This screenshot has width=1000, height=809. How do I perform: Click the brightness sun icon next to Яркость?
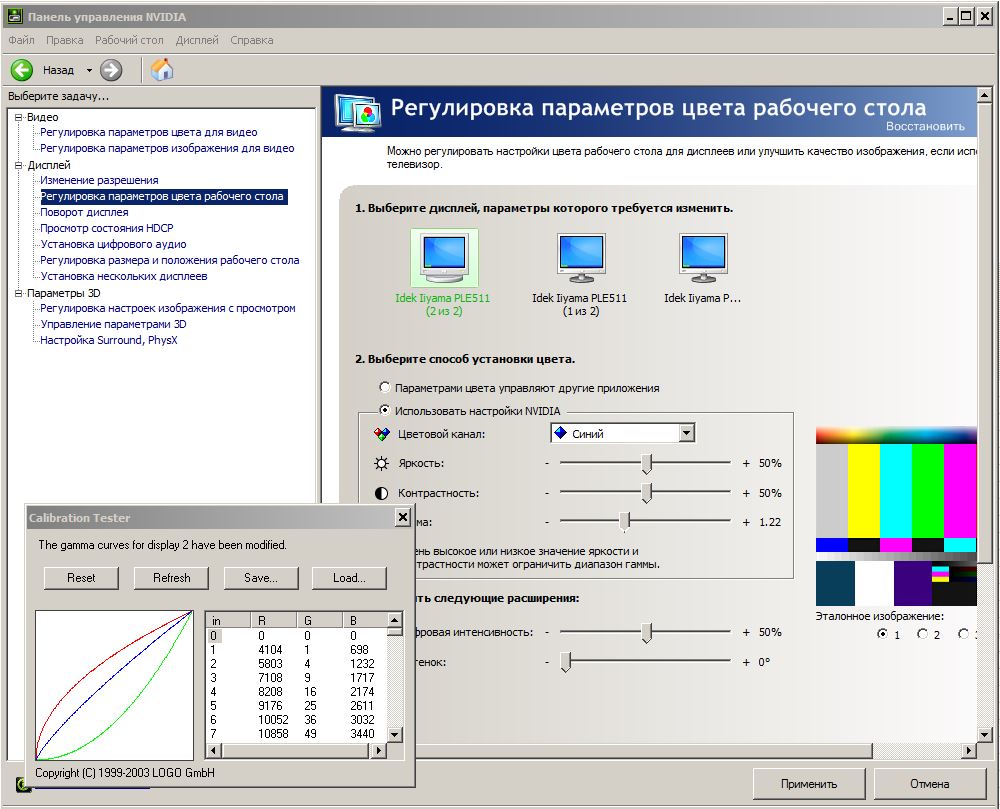pos(381,464)
